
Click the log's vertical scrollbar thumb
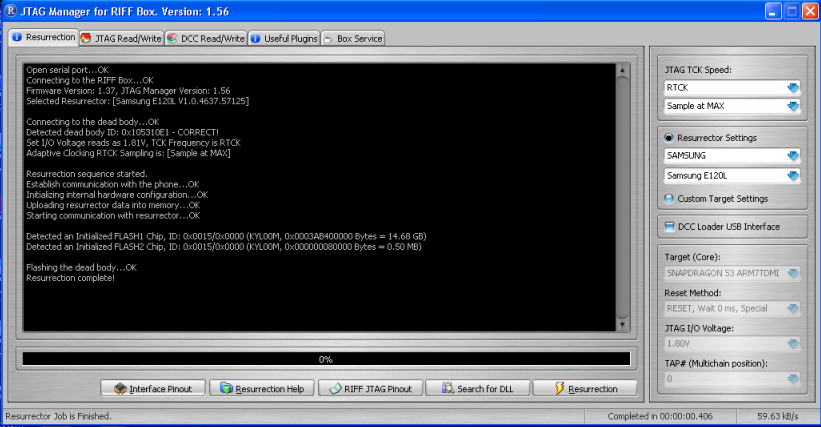pos(622,197)
